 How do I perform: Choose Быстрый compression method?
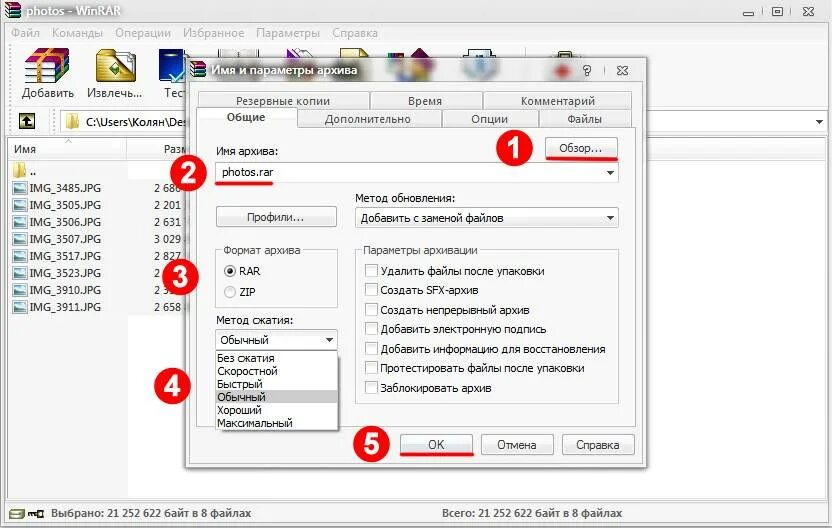pyautogui.click(x=276, y=384)
